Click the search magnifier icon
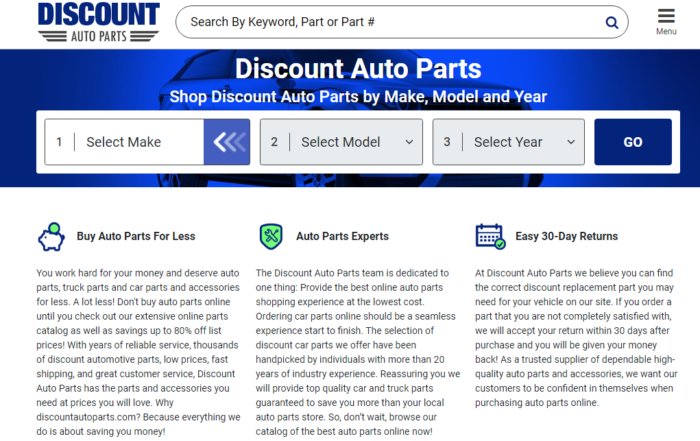The image size is (700, 441). point(612,22)
